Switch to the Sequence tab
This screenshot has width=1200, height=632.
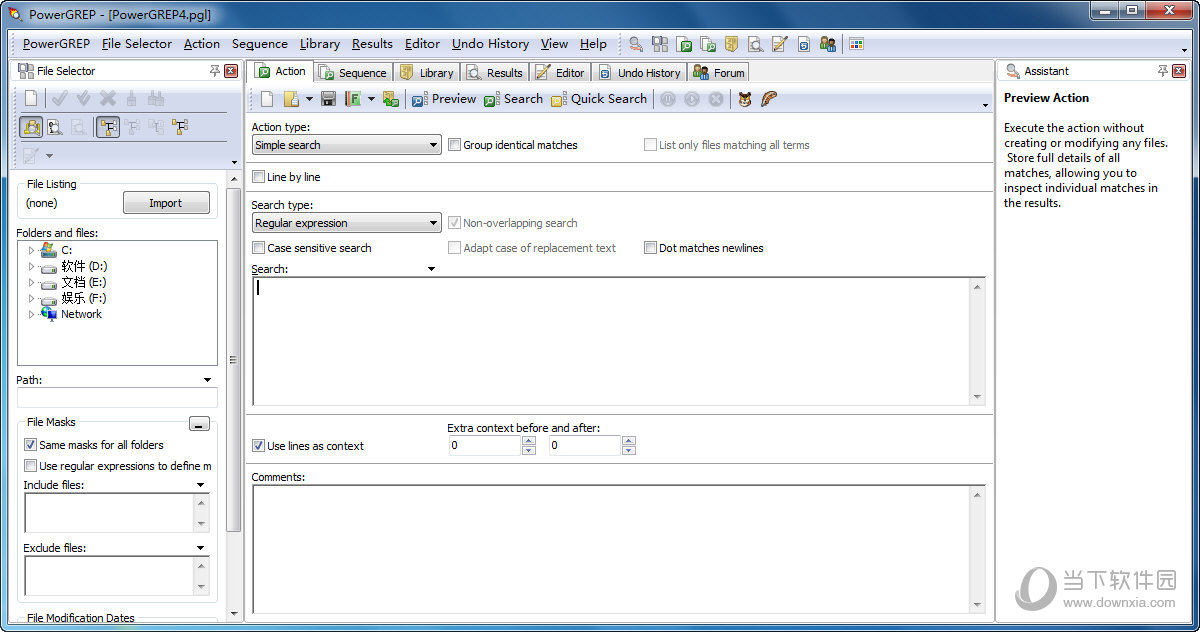click(x=353, y=72)
